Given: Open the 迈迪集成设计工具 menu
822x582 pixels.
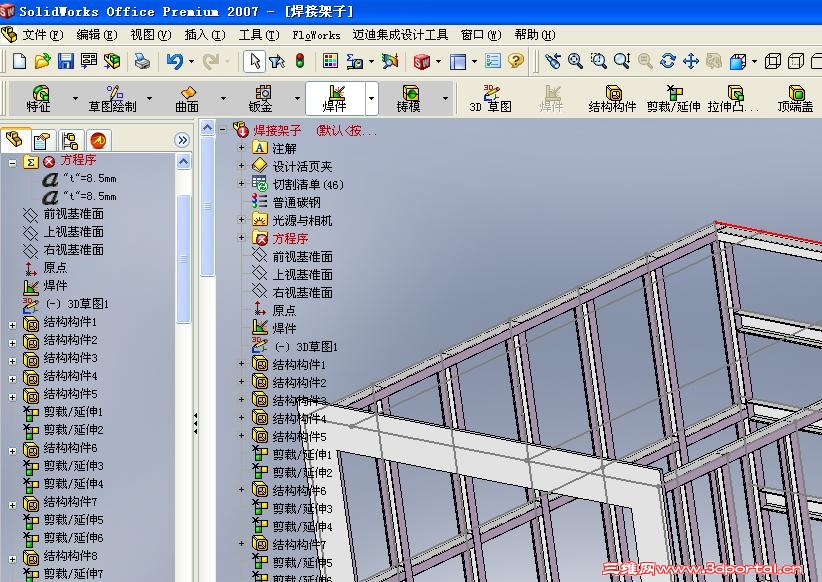Looking at the screenshot, I should (400, 35).
